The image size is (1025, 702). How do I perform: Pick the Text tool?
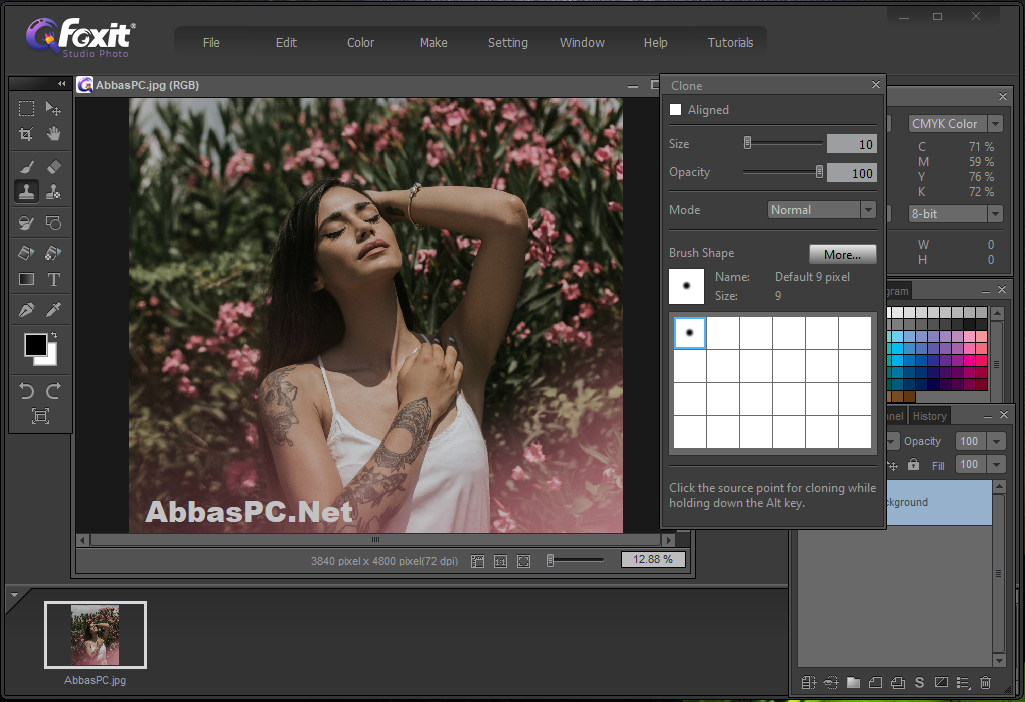click(54, 280)
